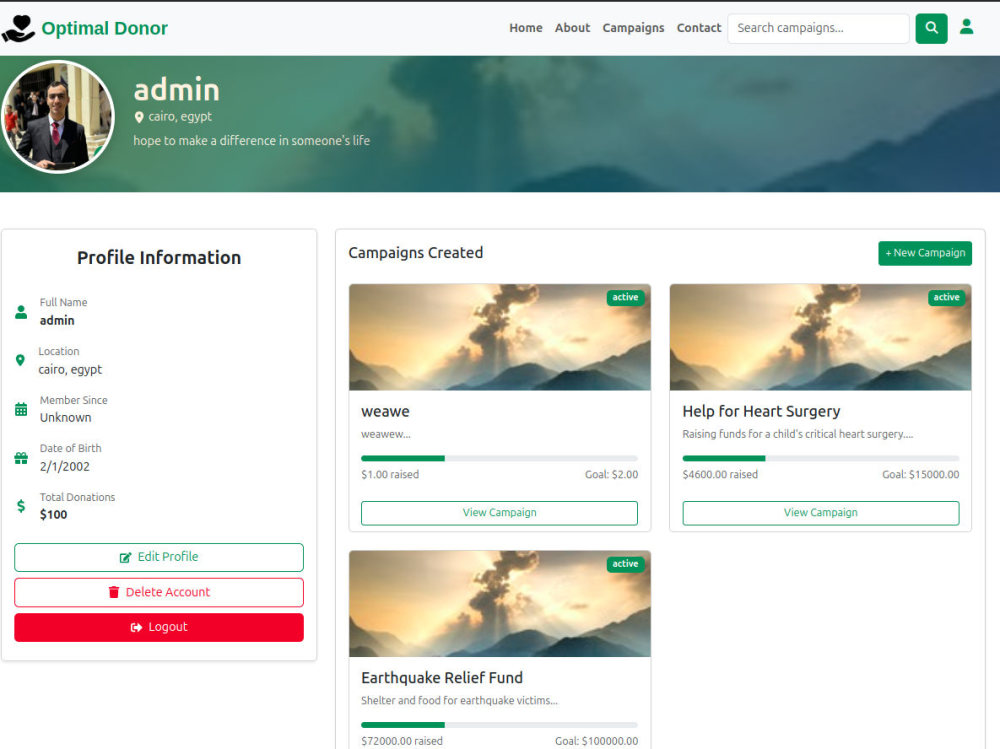This screenshot has width=1000, height=749.
Task: Go to the Home nav link
Action: click(526, 28)
